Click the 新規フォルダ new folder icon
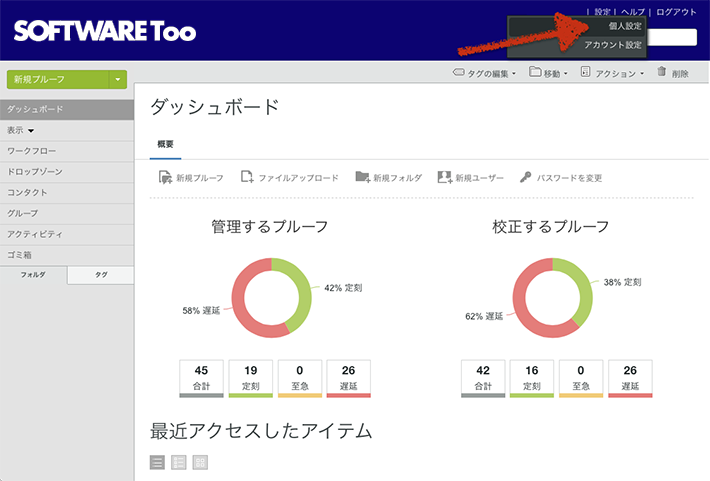 pos(361,177)
